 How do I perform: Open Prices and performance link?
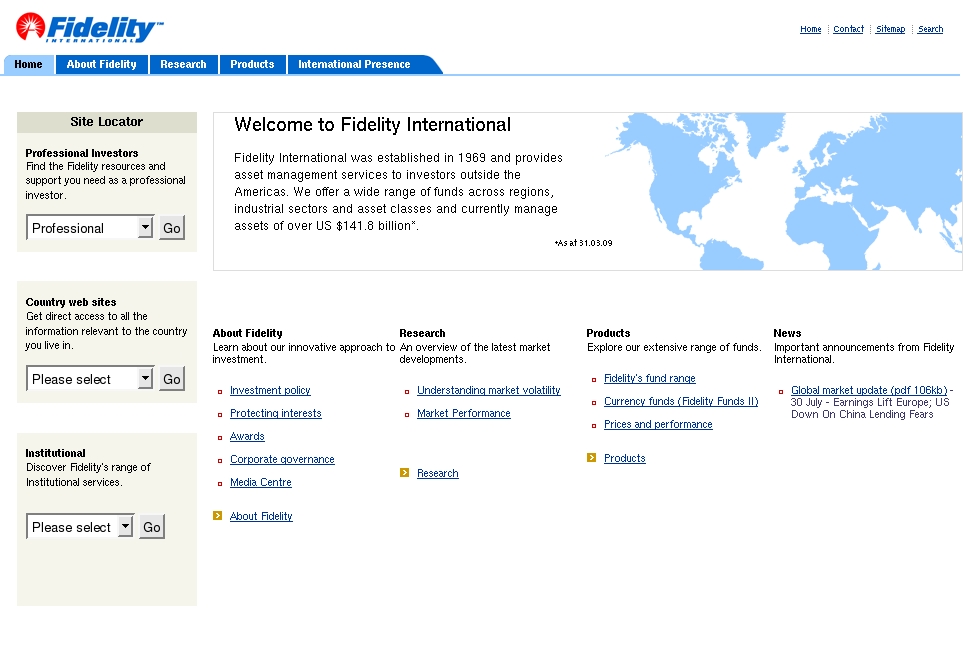pyautogui.click(x=658, y=424)
